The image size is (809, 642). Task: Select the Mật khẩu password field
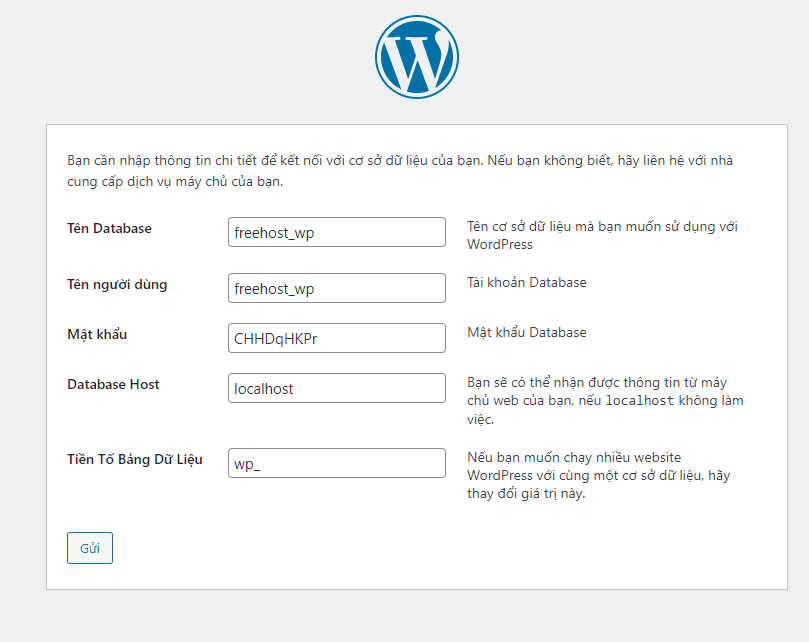pos(337,338)
